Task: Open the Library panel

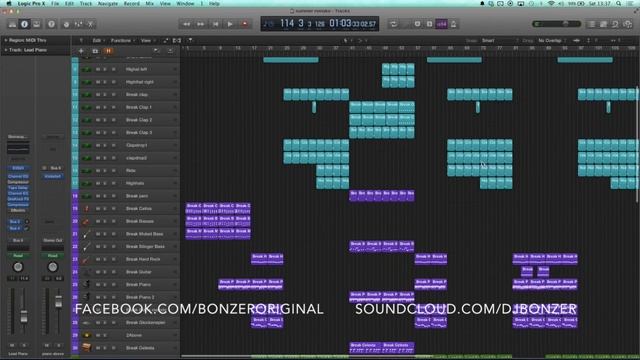Action: click(12, 24)
